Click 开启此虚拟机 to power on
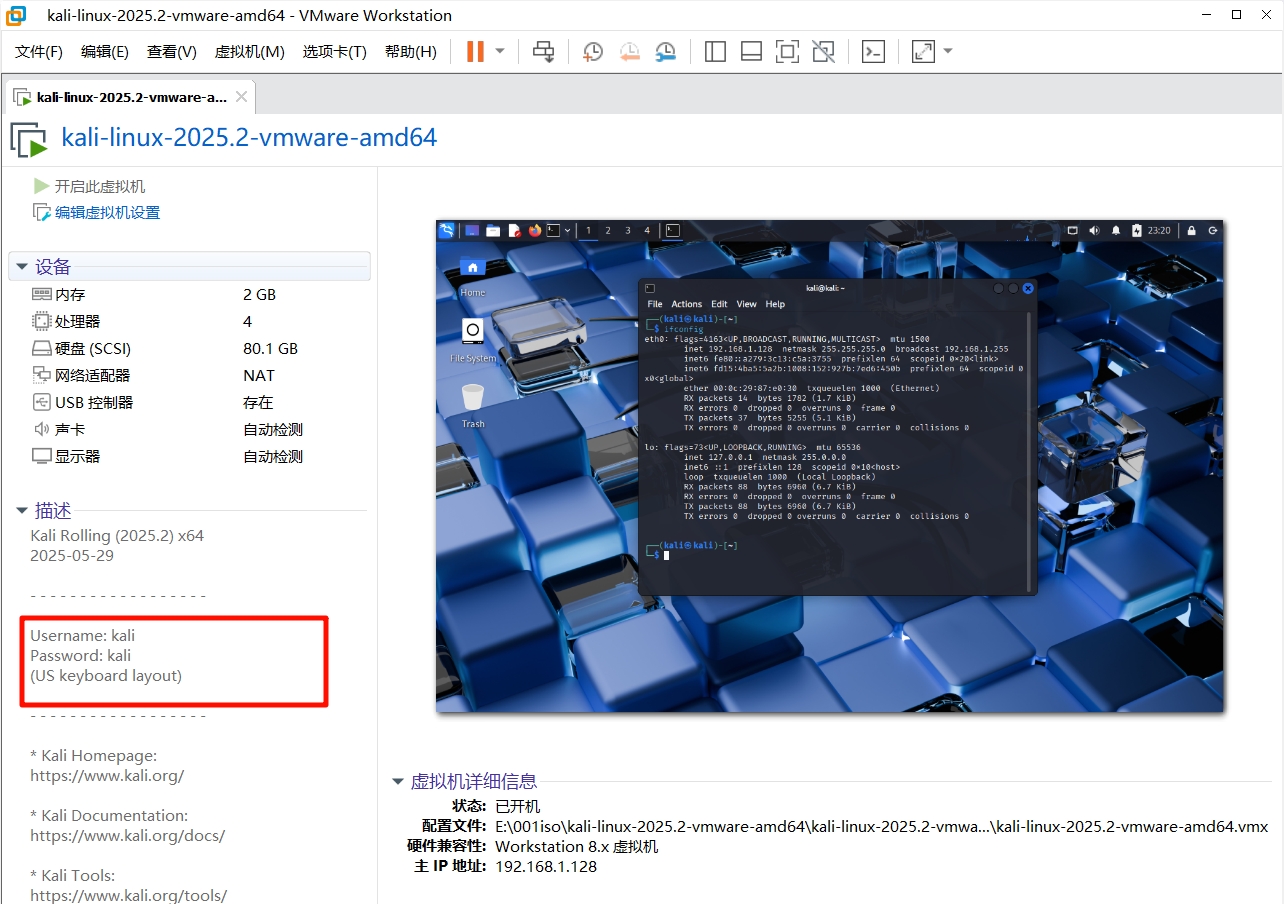Screen dimensions: 1284x904 tap(89, 186)
